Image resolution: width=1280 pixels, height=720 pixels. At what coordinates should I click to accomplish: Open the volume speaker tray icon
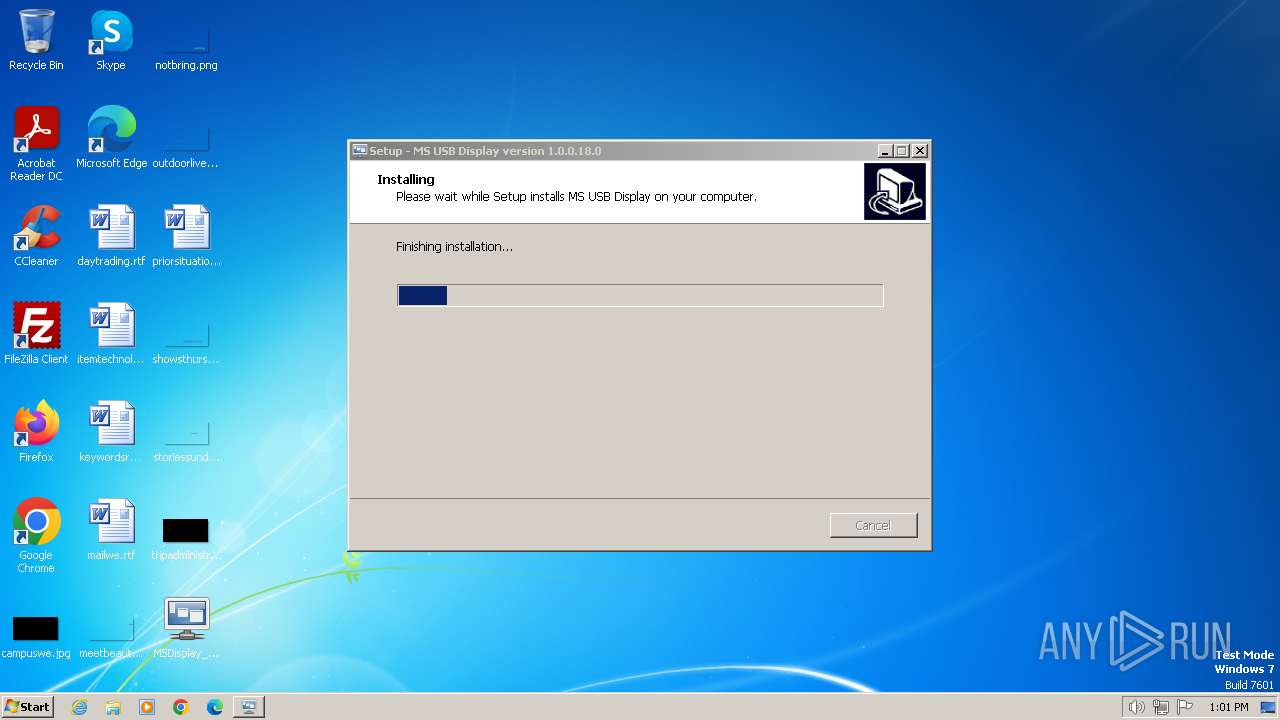click(x=1136, y=707)
